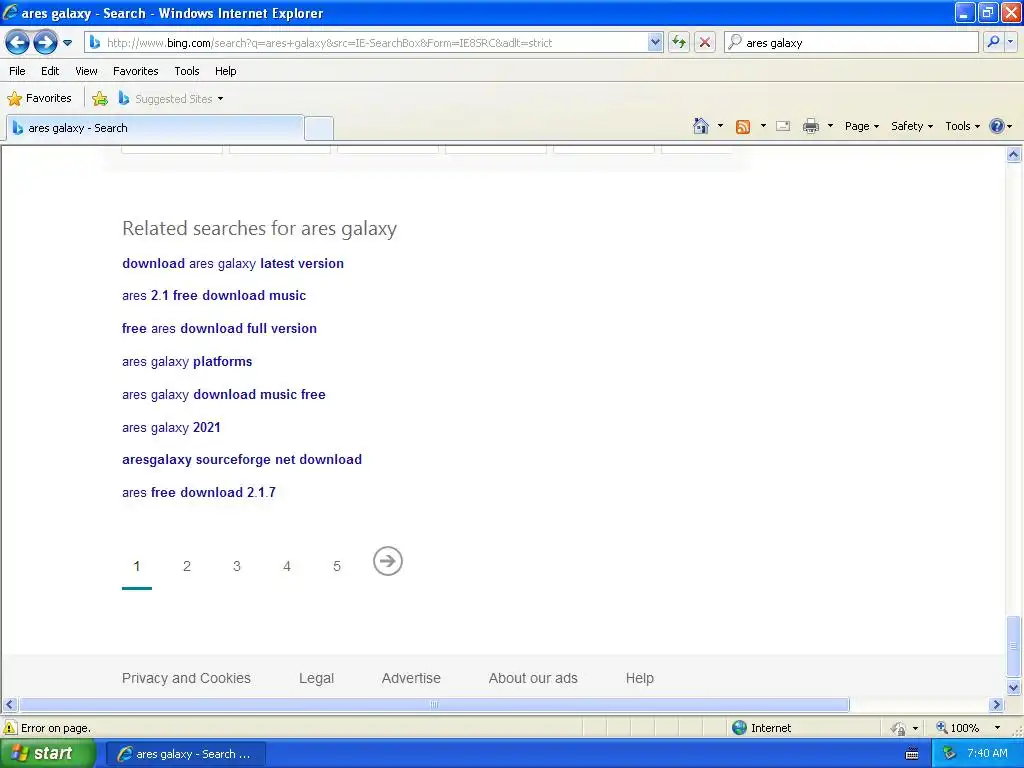Go to results page 2

tap(187, 566)
